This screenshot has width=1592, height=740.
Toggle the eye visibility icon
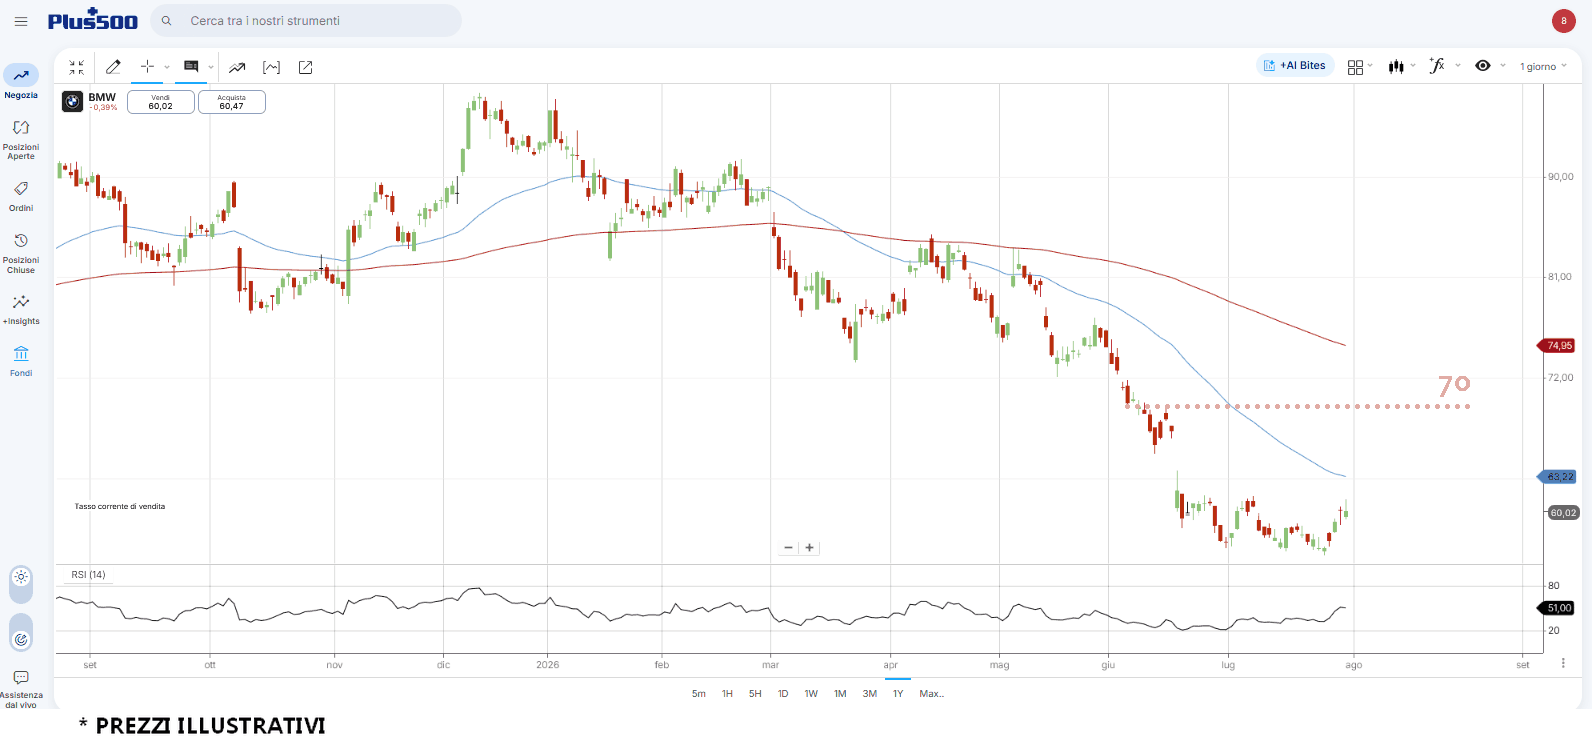[1483, 66]
